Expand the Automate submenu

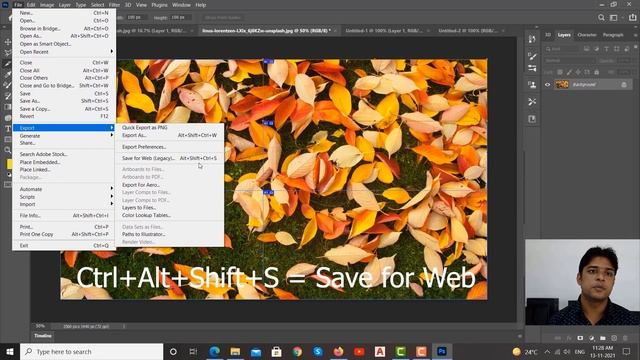coord(64,189)
